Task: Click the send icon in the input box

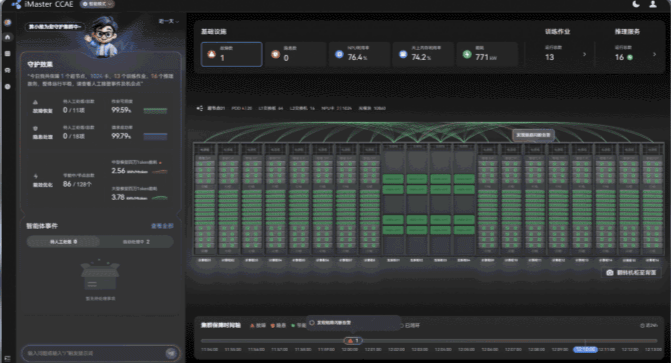Action: coord(172,353)
